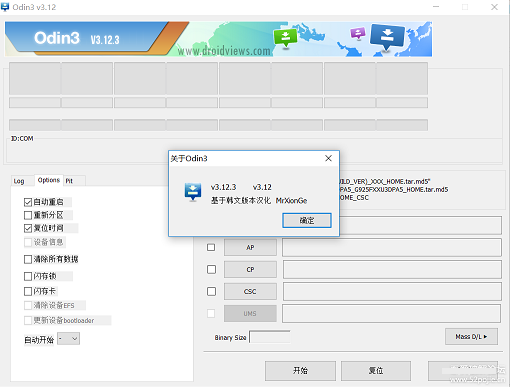Click the green download bubble in banner
This screenshot has height=387, width=511.
[x=285, y=38]
